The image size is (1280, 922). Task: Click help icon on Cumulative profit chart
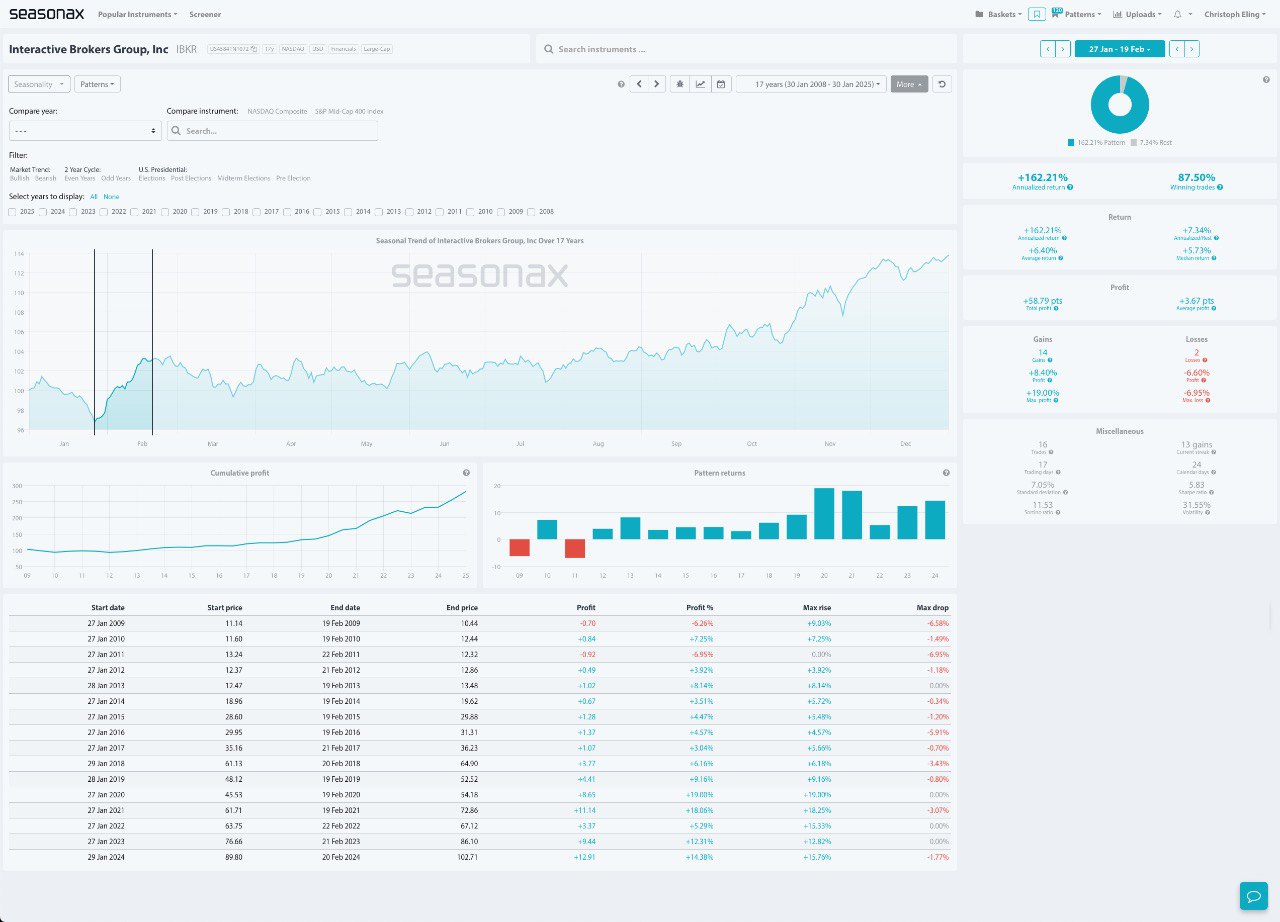point(466,473)
